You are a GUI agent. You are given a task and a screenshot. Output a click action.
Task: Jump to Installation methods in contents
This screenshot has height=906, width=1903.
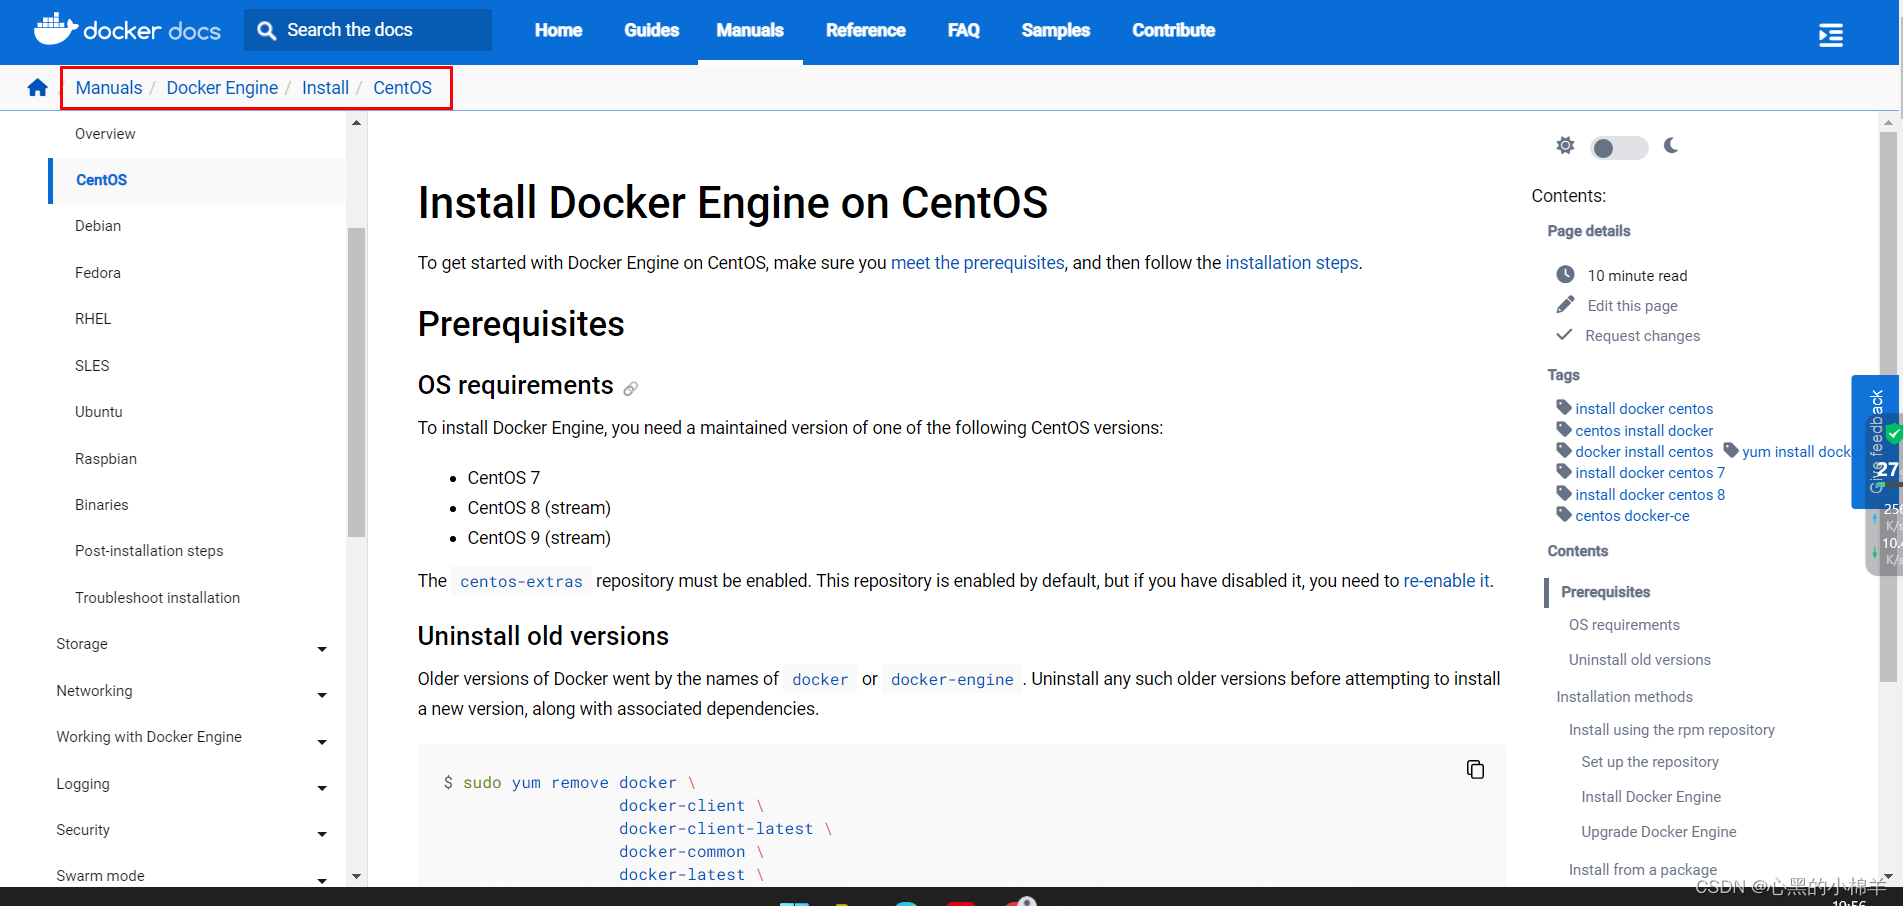1625,697
